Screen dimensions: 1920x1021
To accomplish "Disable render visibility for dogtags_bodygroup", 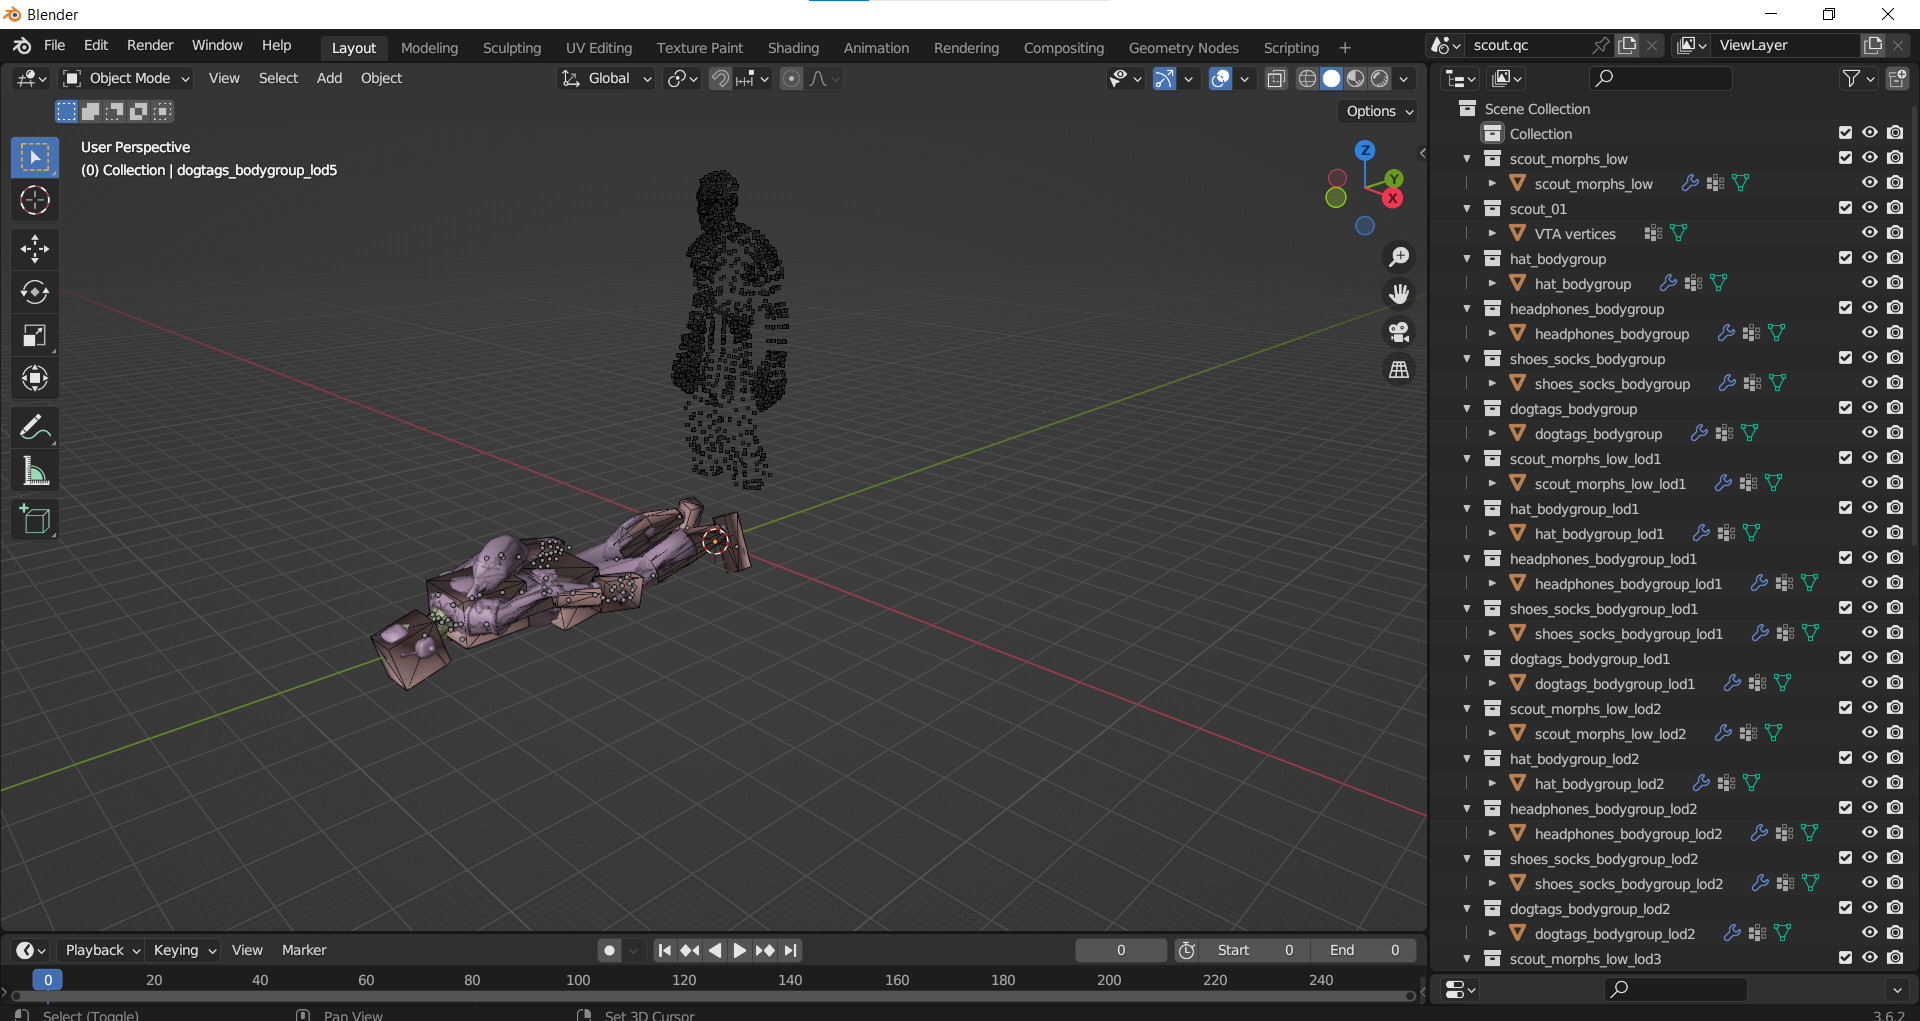I will click(x=1896, y=407).
